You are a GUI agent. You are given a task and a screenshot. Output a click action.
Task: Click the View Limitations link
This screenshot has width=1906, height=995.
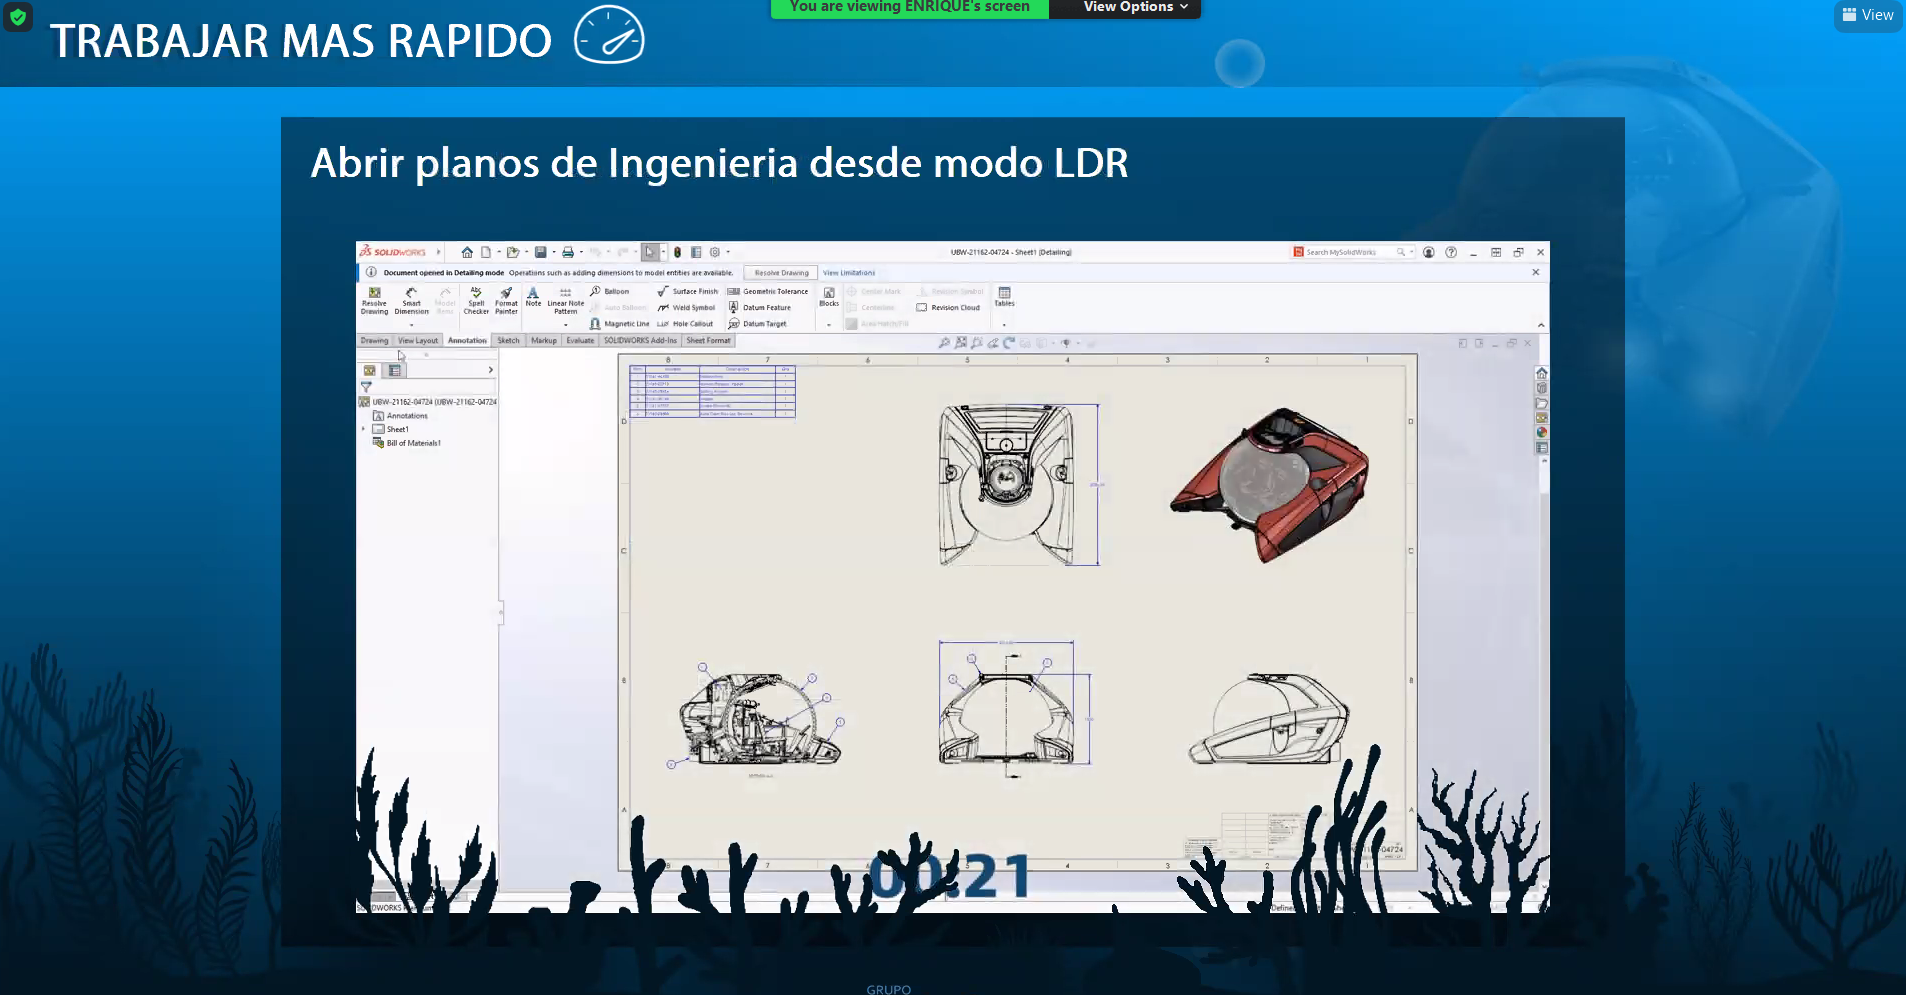point(848,273)
